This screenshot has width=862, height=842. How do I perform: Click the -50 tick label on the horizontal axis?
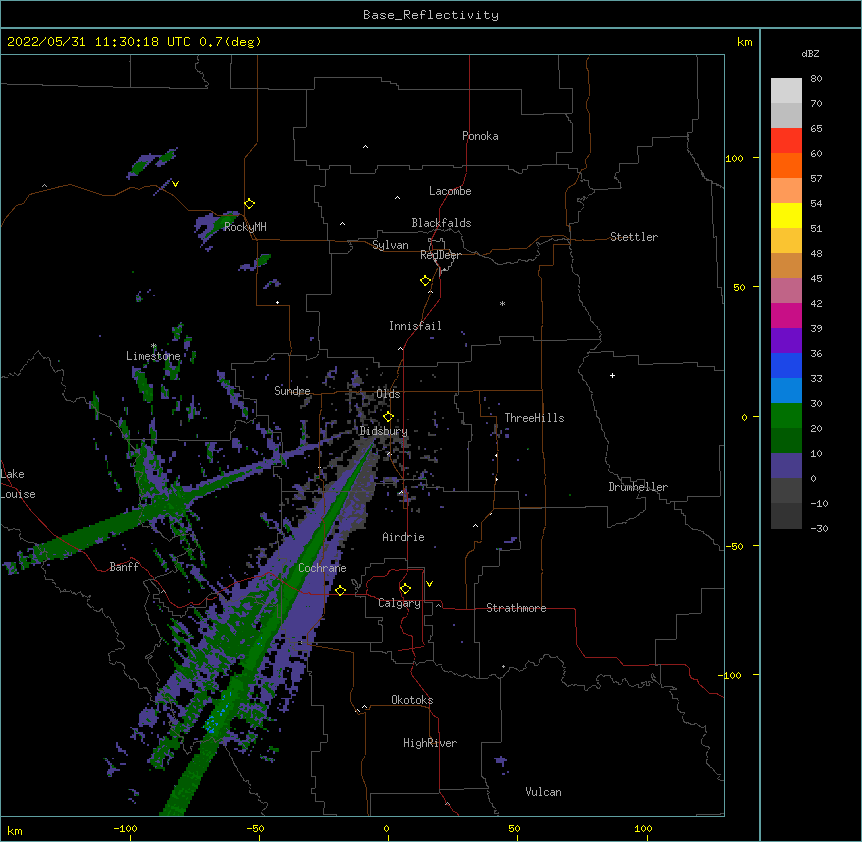click(x=255, y=829)
